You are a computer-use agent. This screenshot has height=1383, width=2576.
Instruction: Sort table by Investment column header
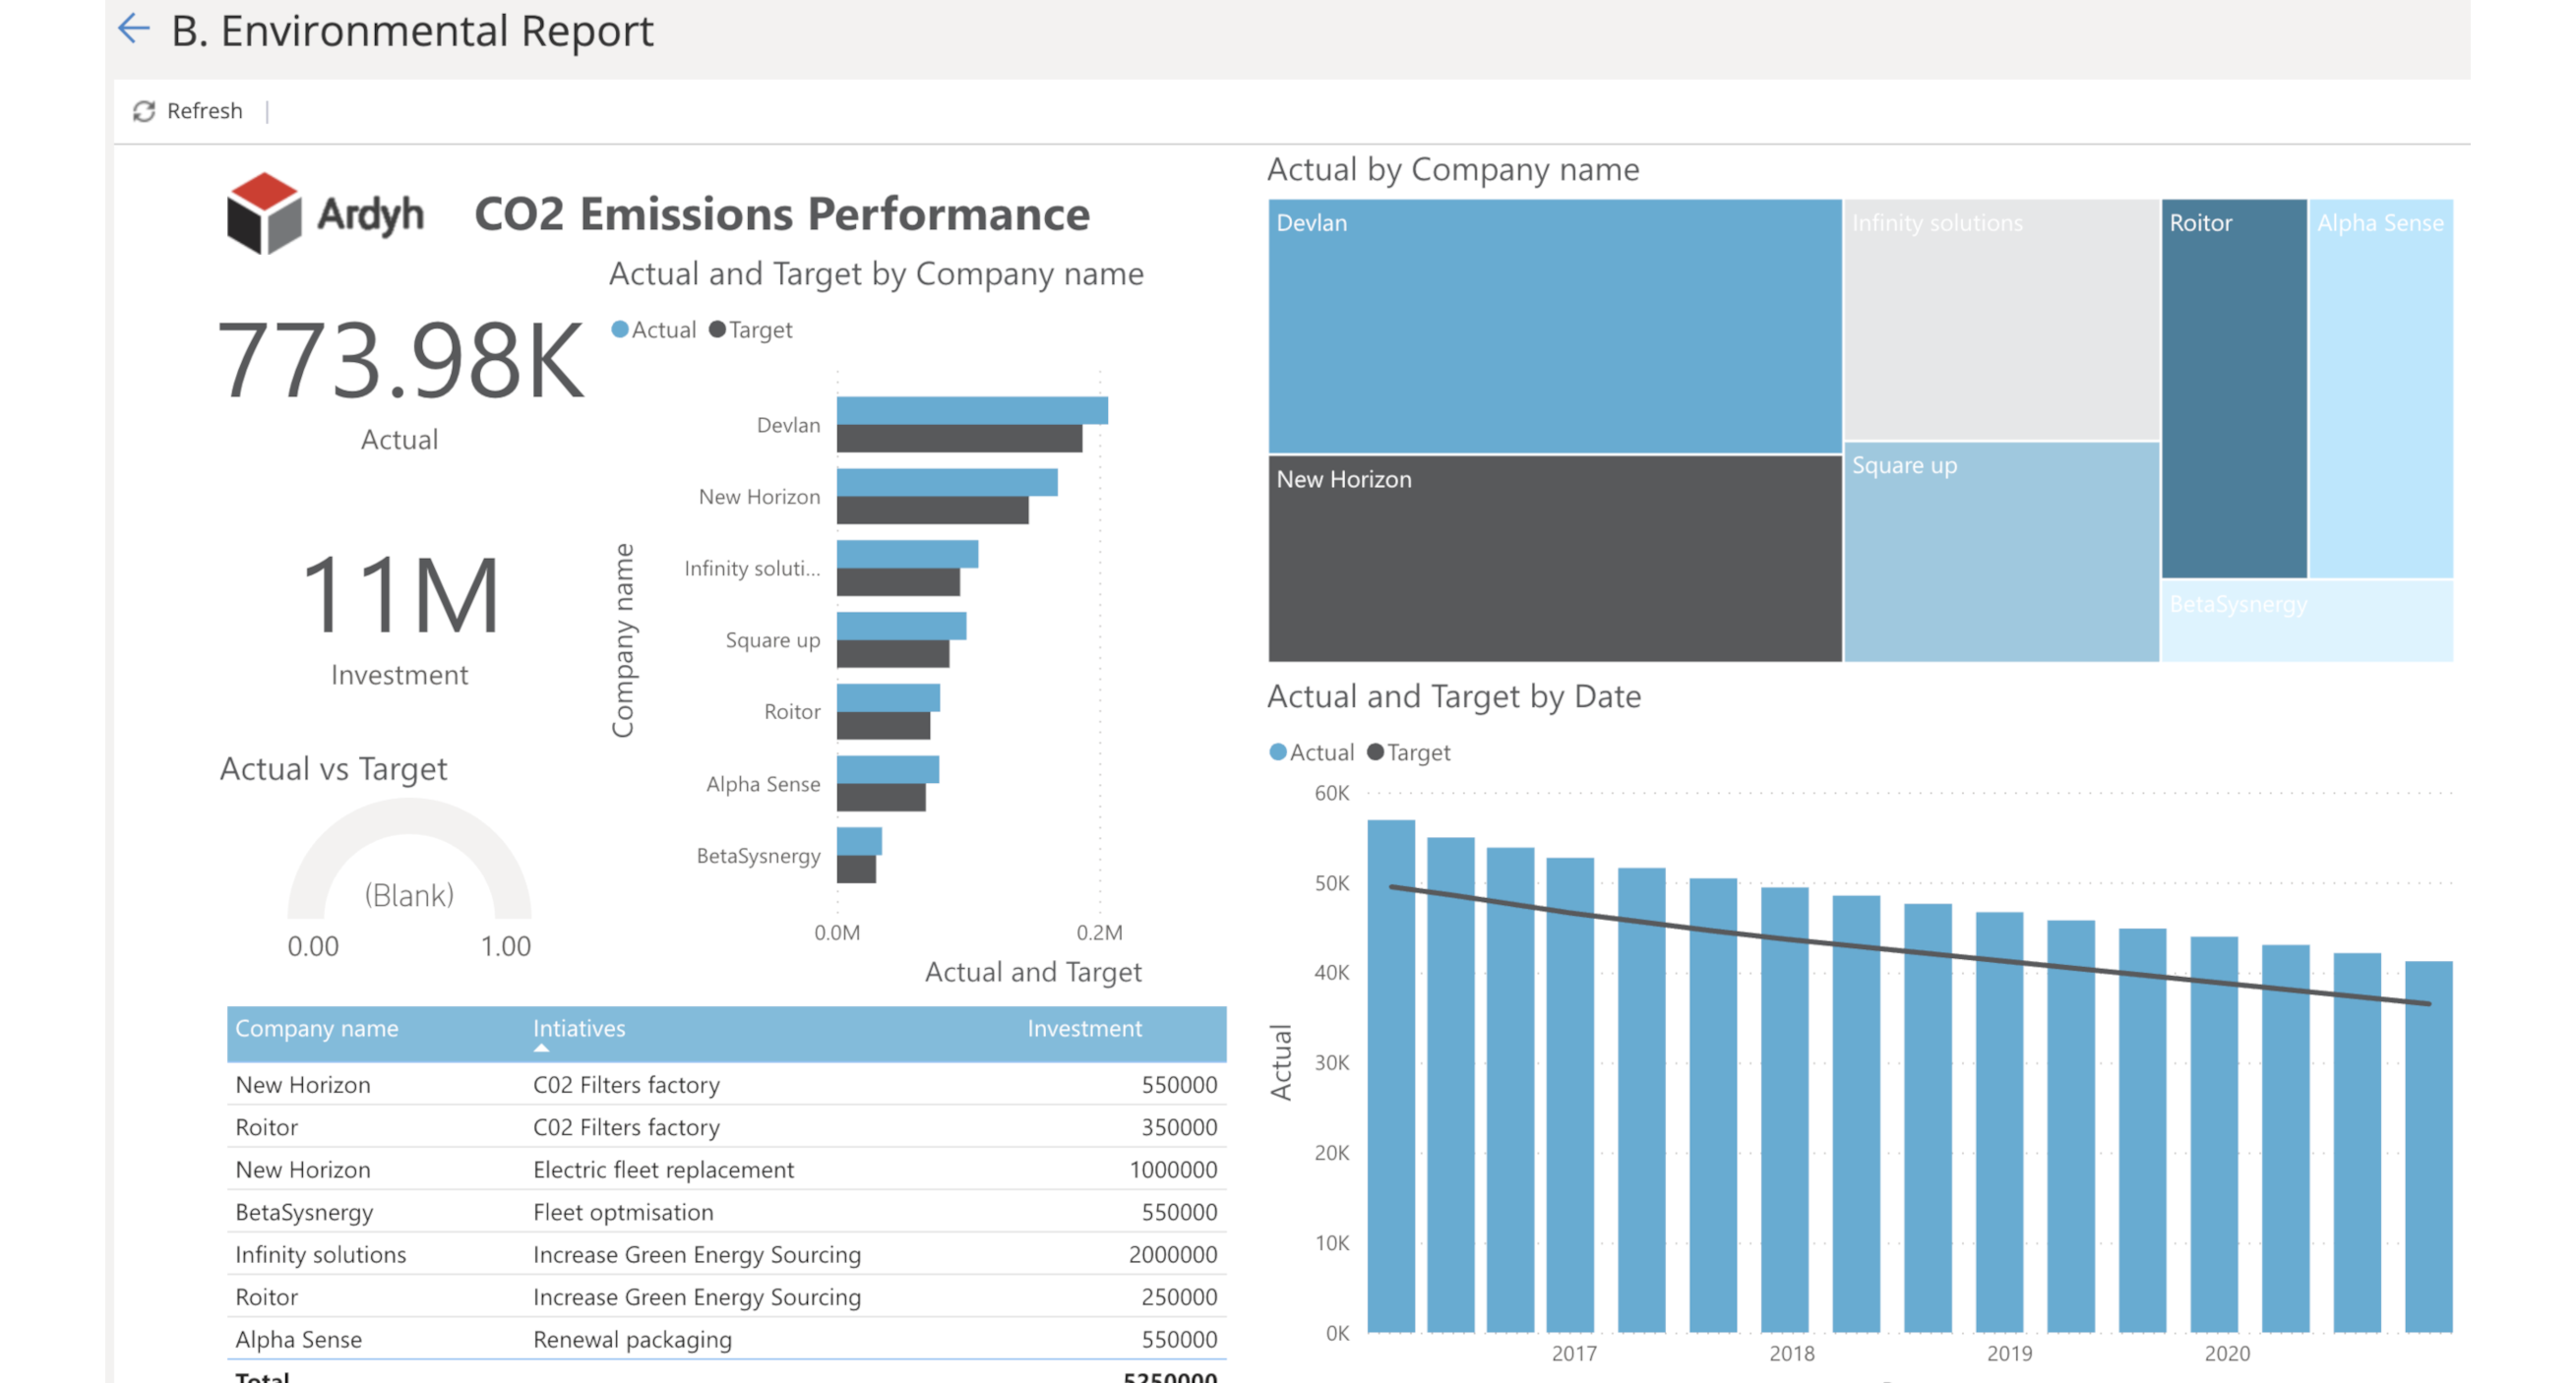click(x=1084, y=1028)
